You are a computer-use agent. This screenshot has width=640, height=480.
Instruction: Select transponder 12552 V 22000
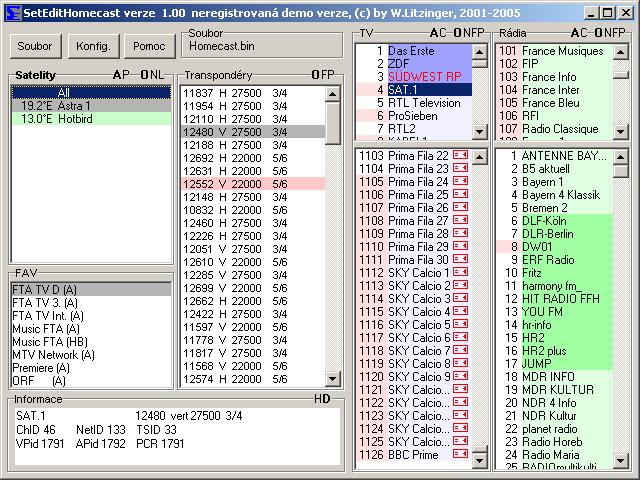tap(253, 184)
